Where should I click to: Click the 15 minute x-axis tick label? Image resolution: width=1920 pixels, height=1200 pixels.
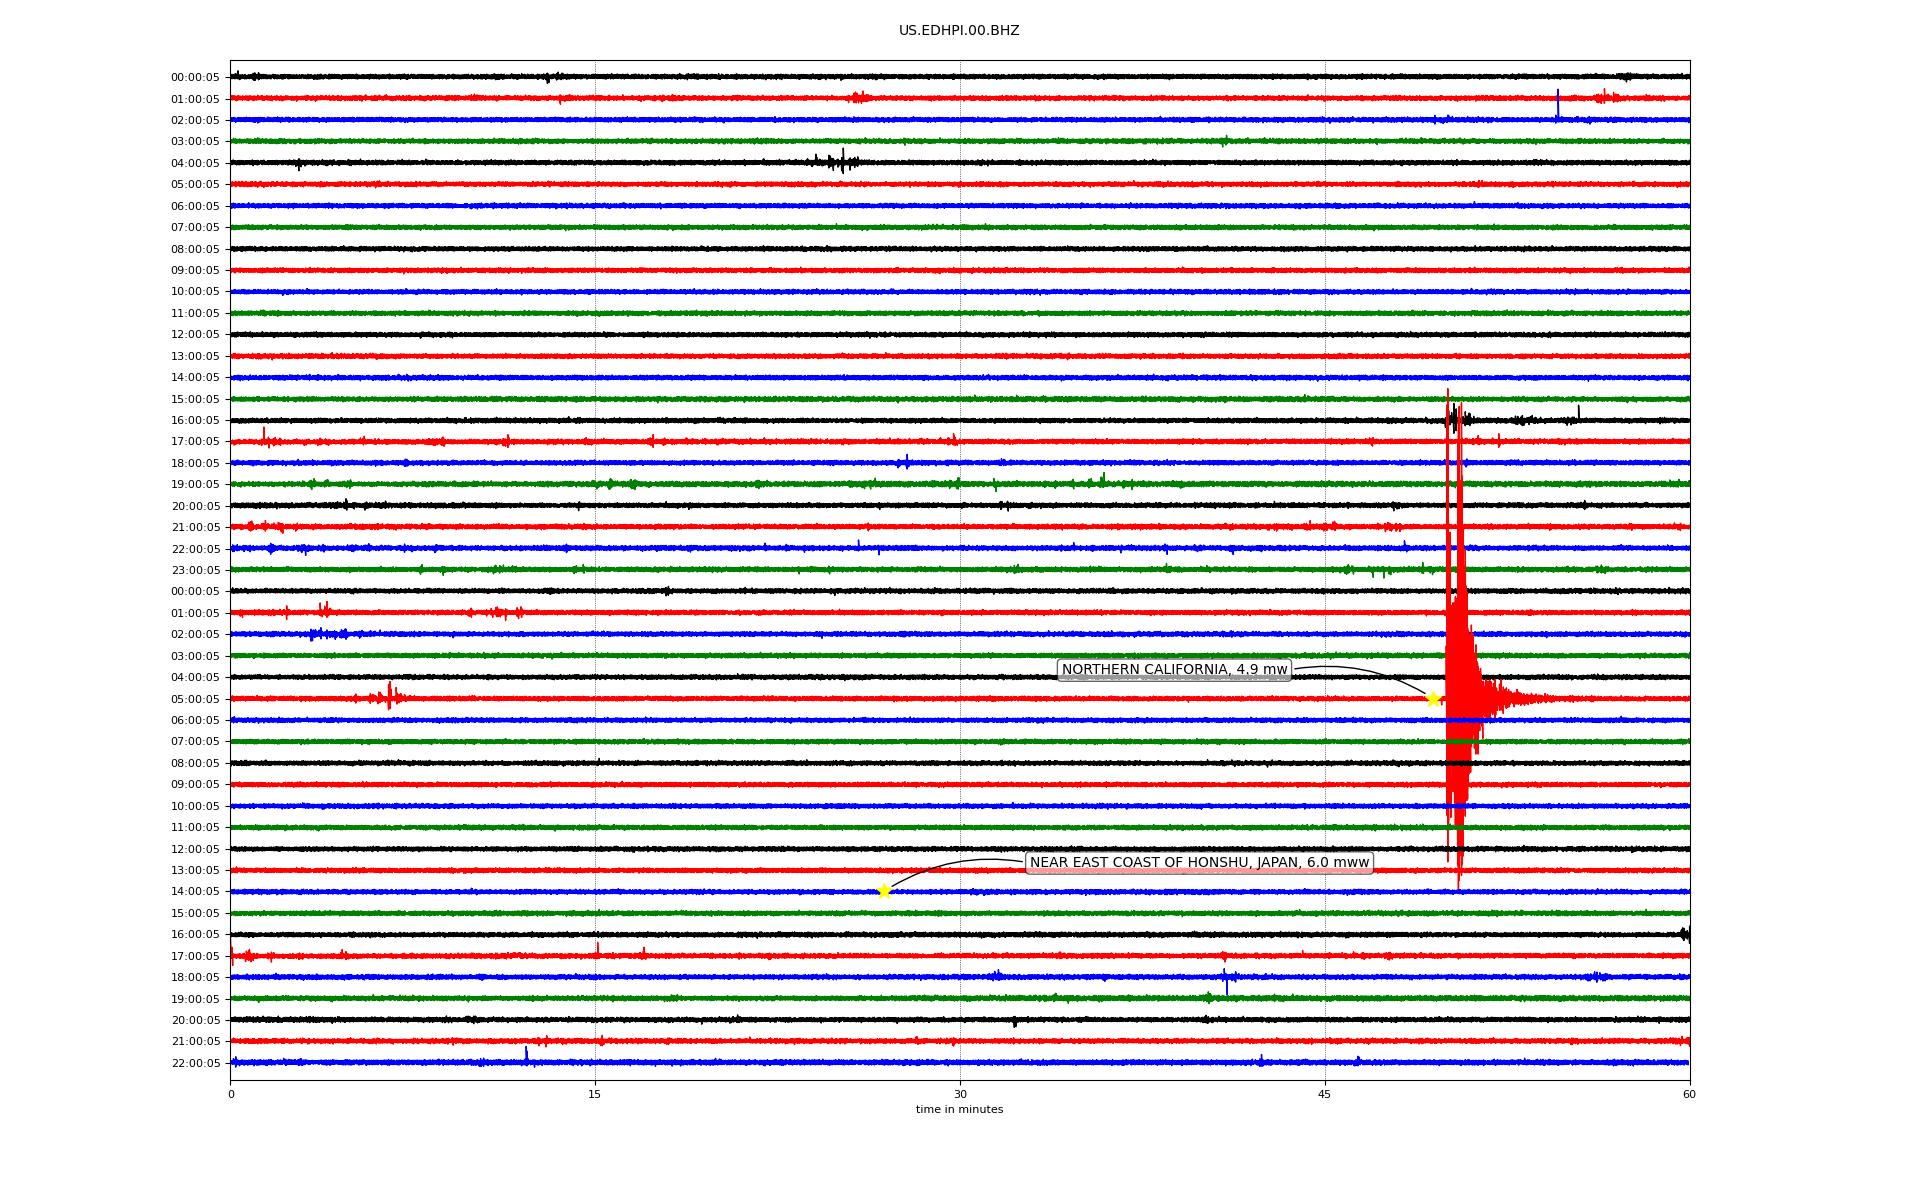click(595, 1094)
